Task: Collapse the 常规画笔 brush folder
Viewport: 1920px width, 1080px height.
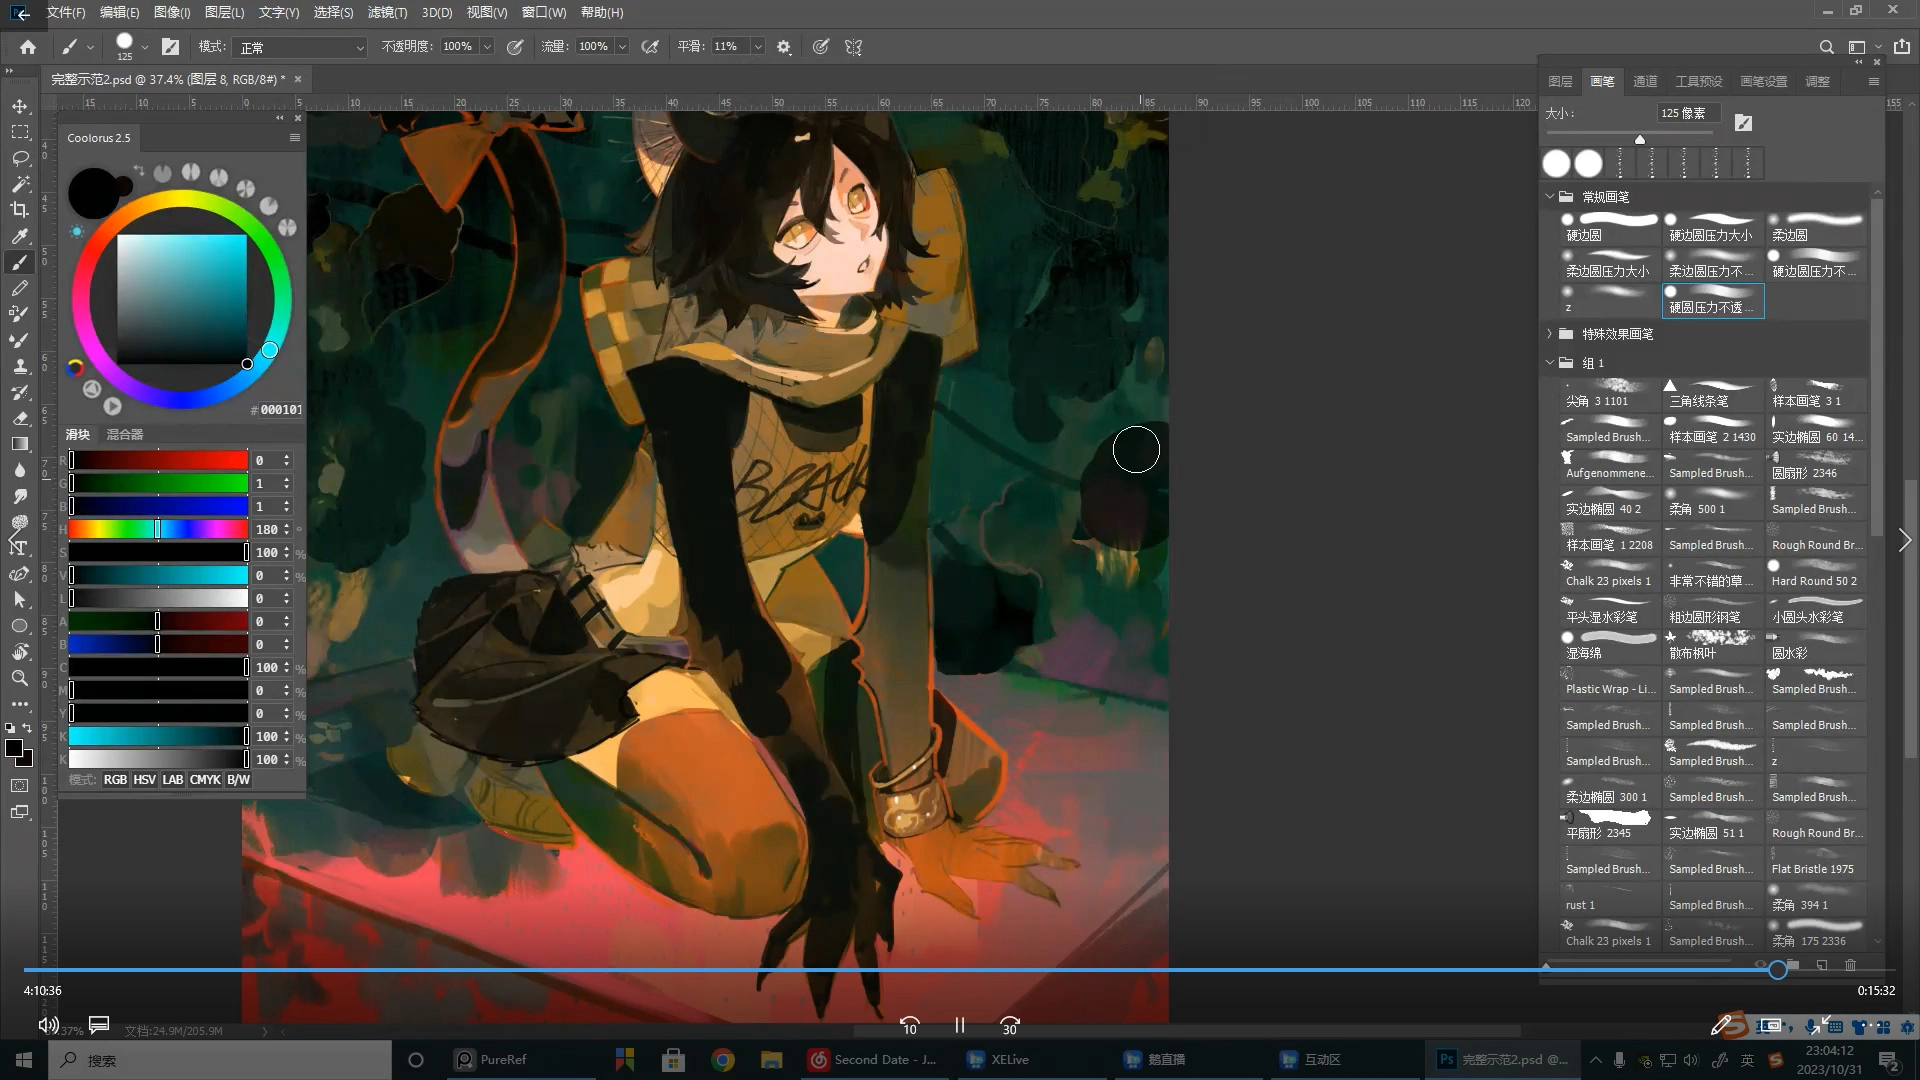Action: [x=1550, y=197]
